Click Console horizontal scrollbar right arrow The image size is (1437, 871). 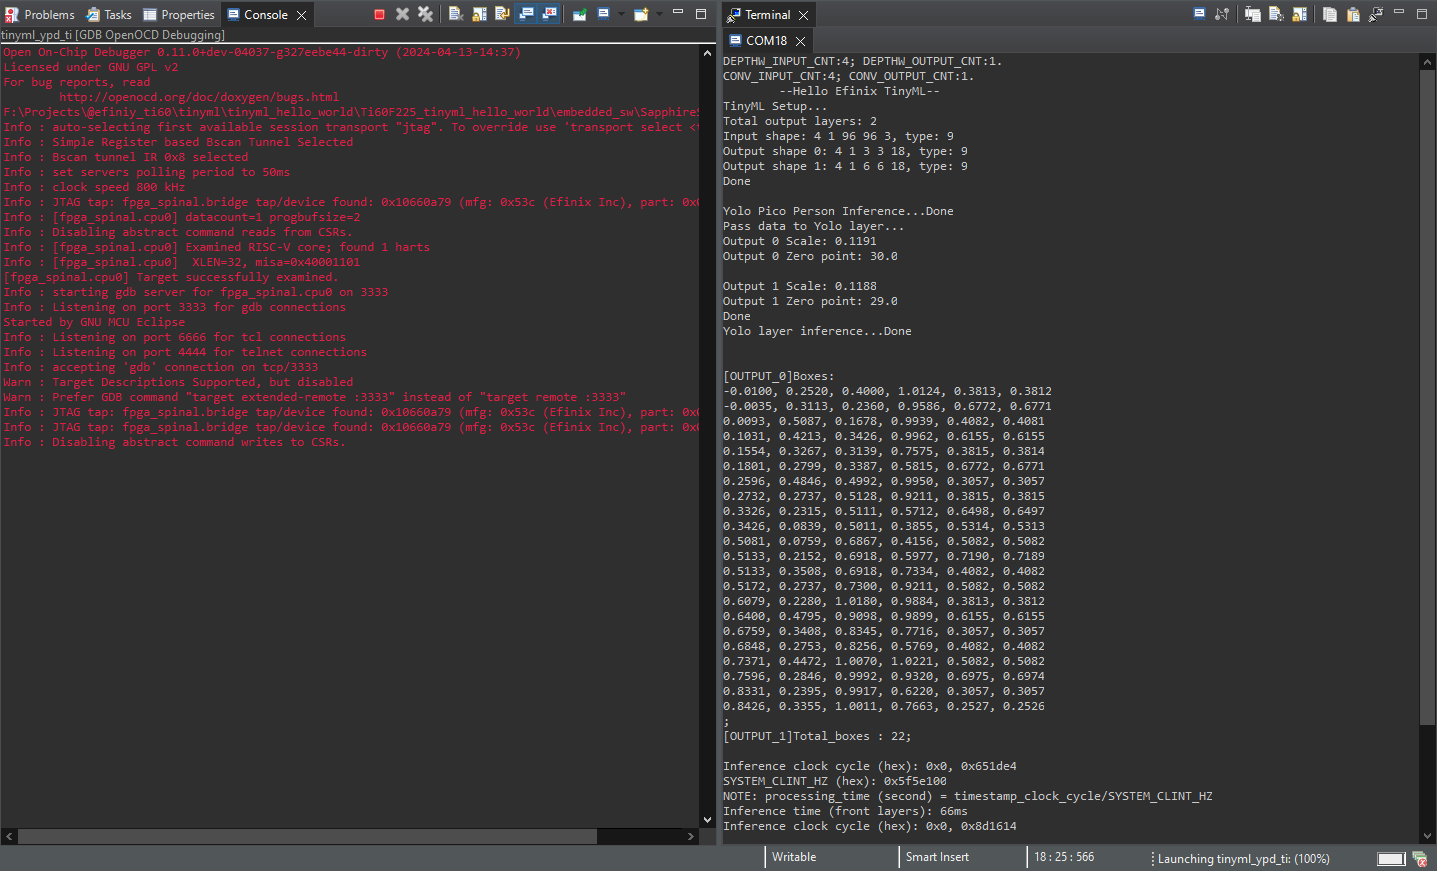click(691, 836)
